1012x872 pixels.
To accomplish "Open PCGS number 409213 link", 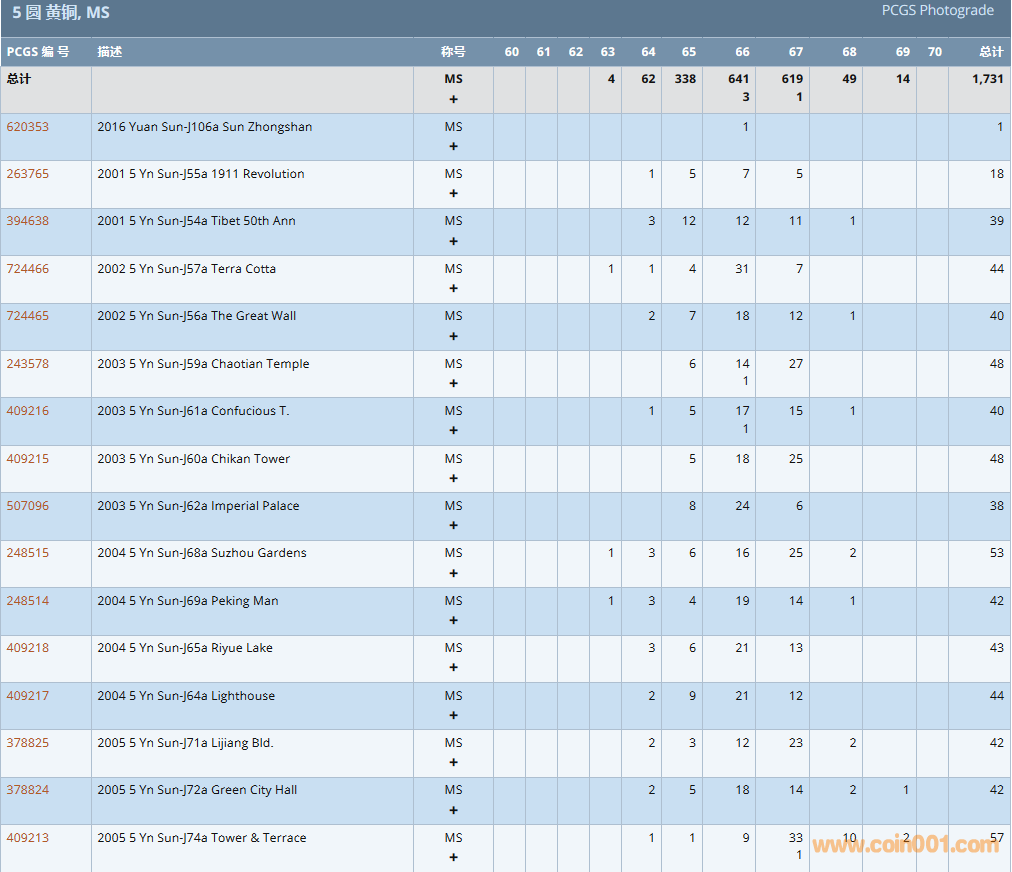I will 27,838.
